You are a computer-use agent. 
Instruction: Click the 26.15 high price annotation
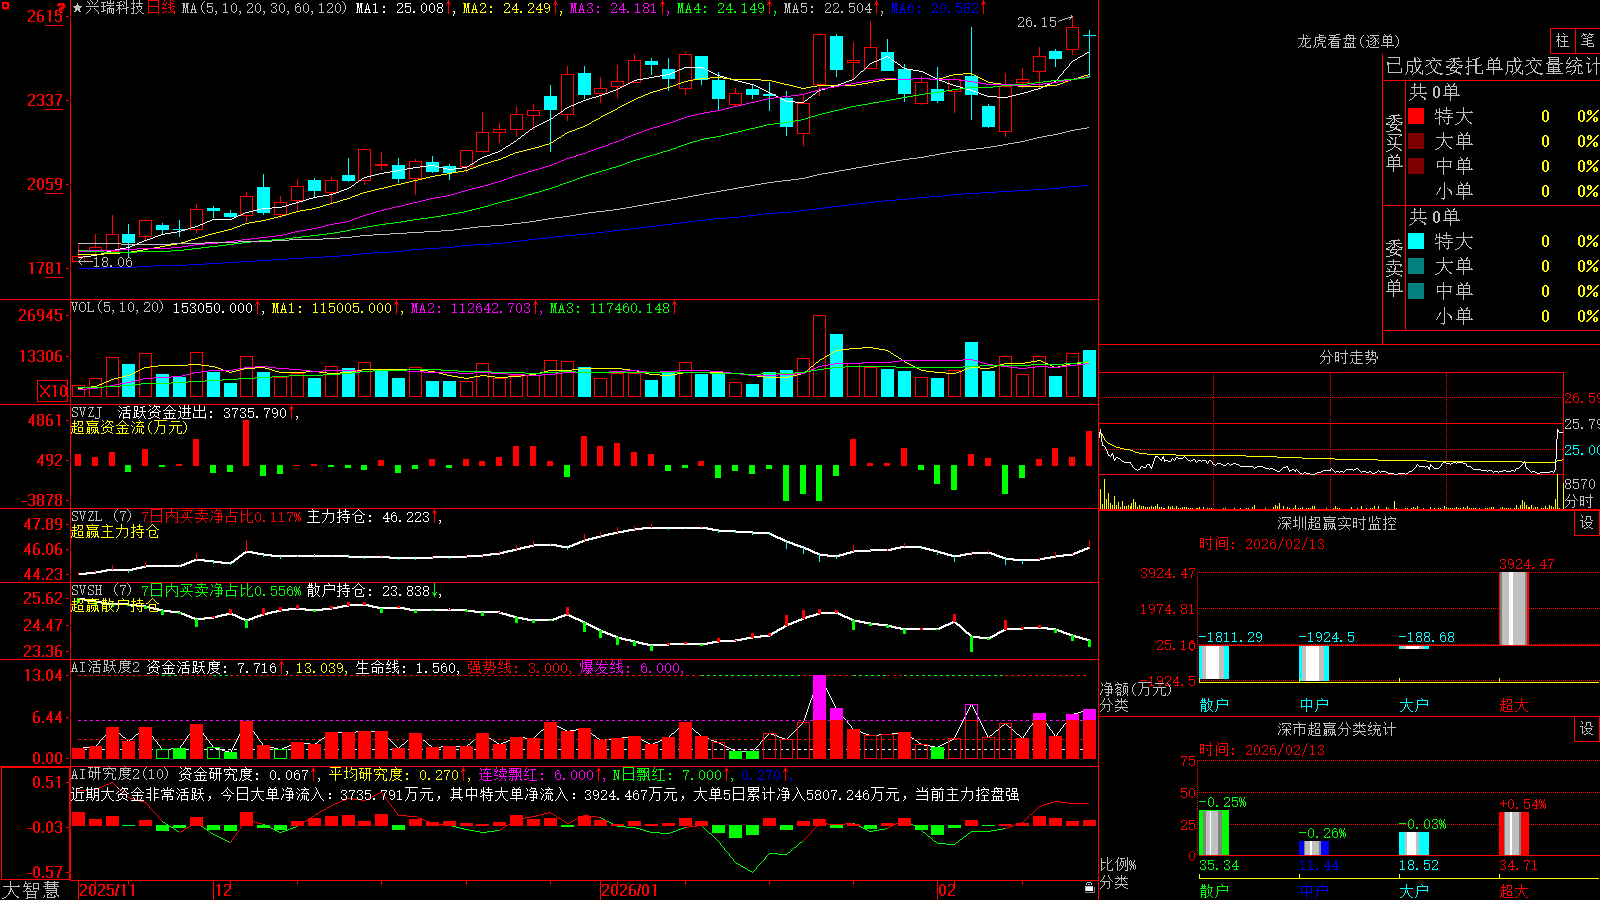(1037, 22)
